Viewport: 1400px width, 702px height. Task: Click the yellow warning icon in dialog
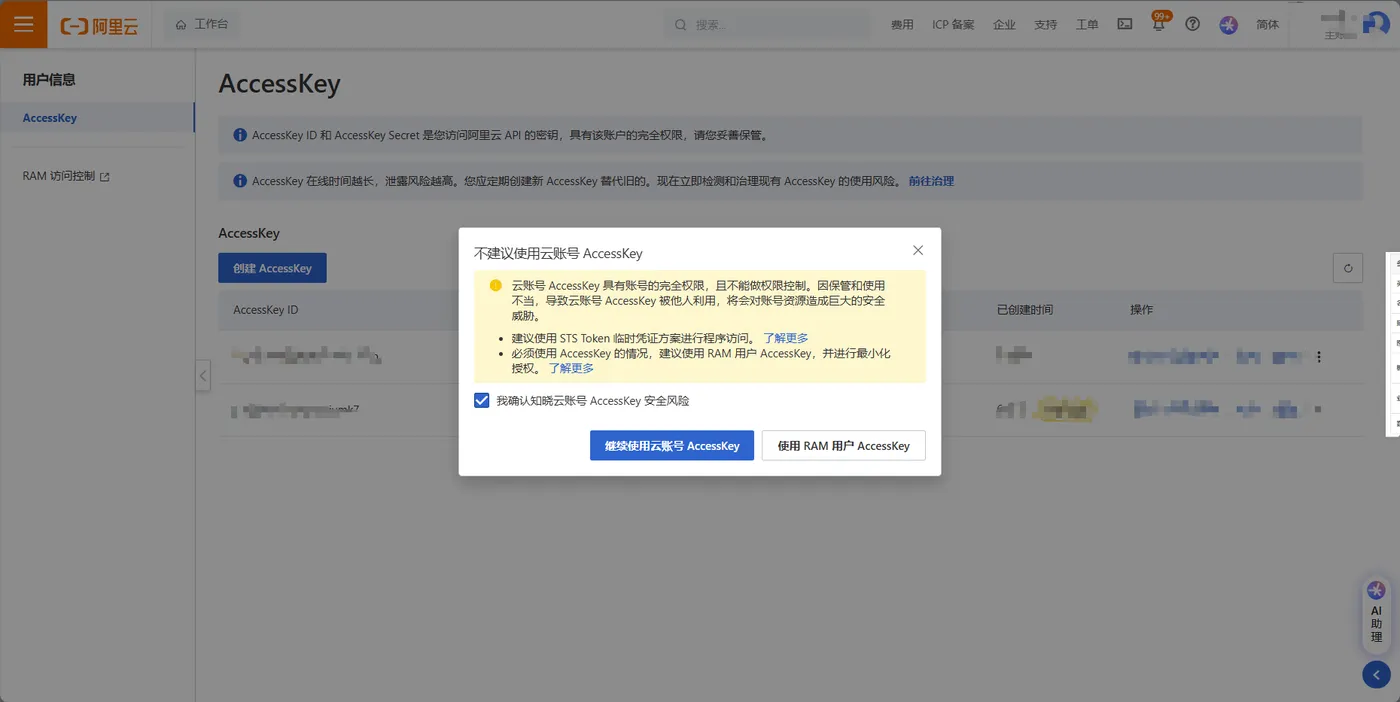pos(495,285)
